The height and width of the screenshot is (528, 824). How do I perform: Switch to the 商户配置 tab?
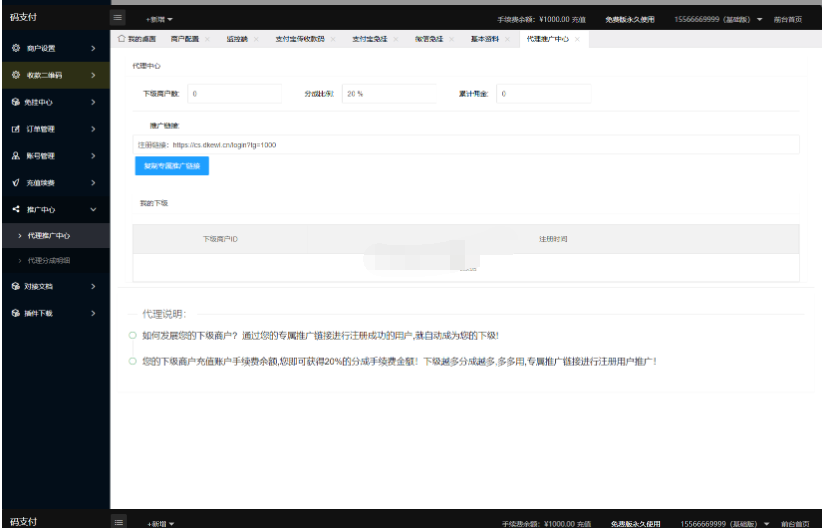184,39
